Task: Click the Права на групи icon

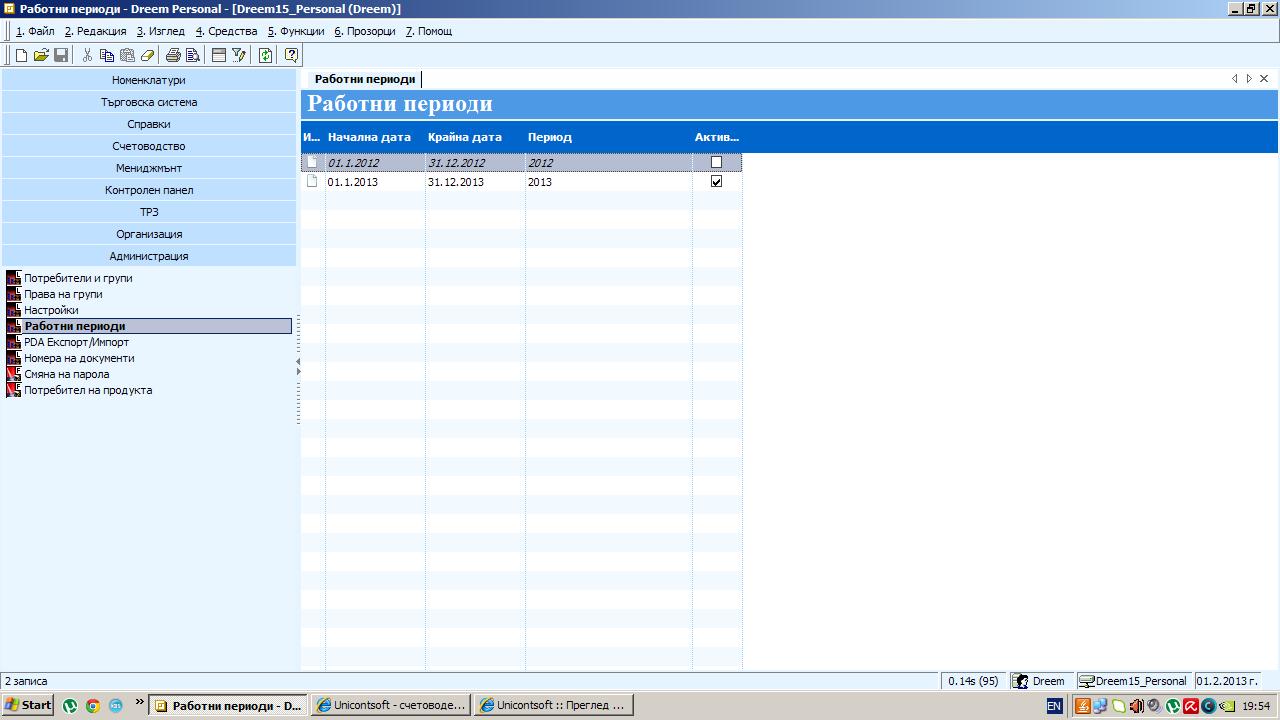Action: (14, 294)
